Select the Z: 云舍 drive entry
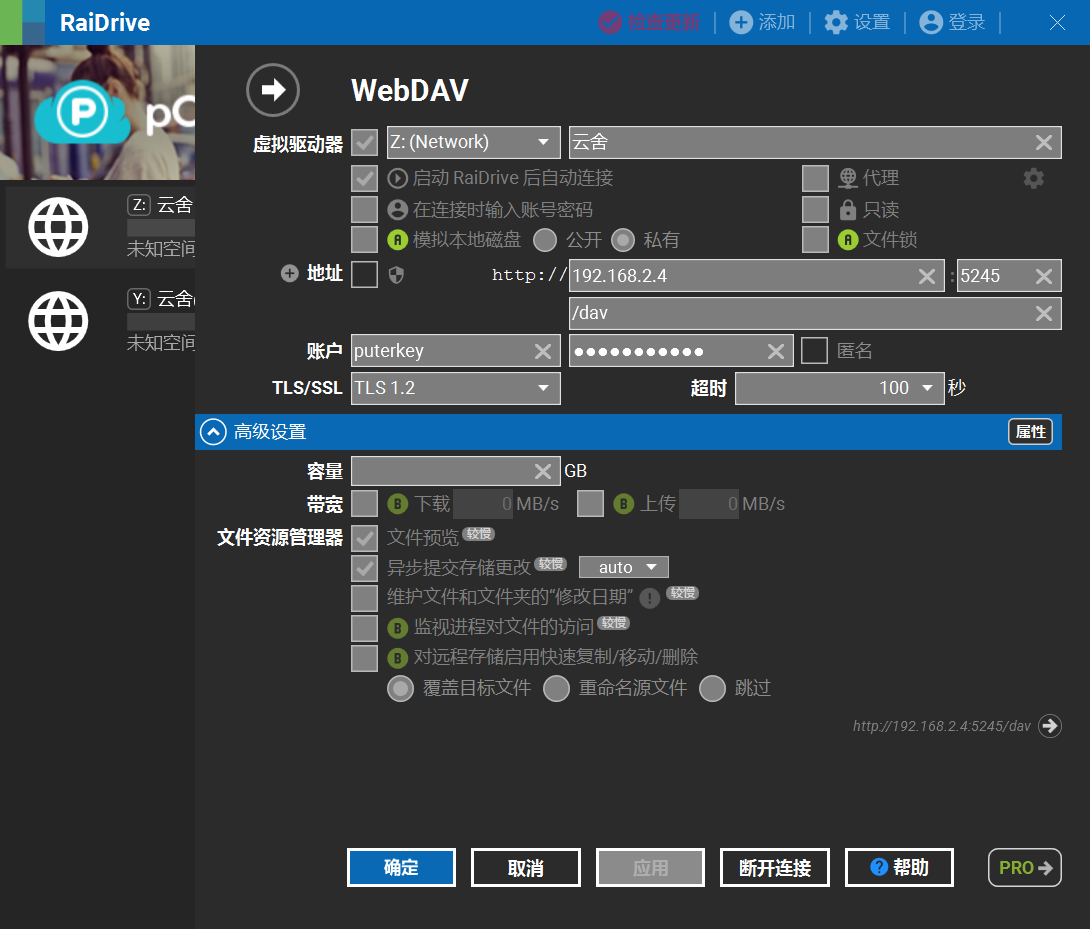The height and width of the screenshot is (929, 1090). click(100, 227)
